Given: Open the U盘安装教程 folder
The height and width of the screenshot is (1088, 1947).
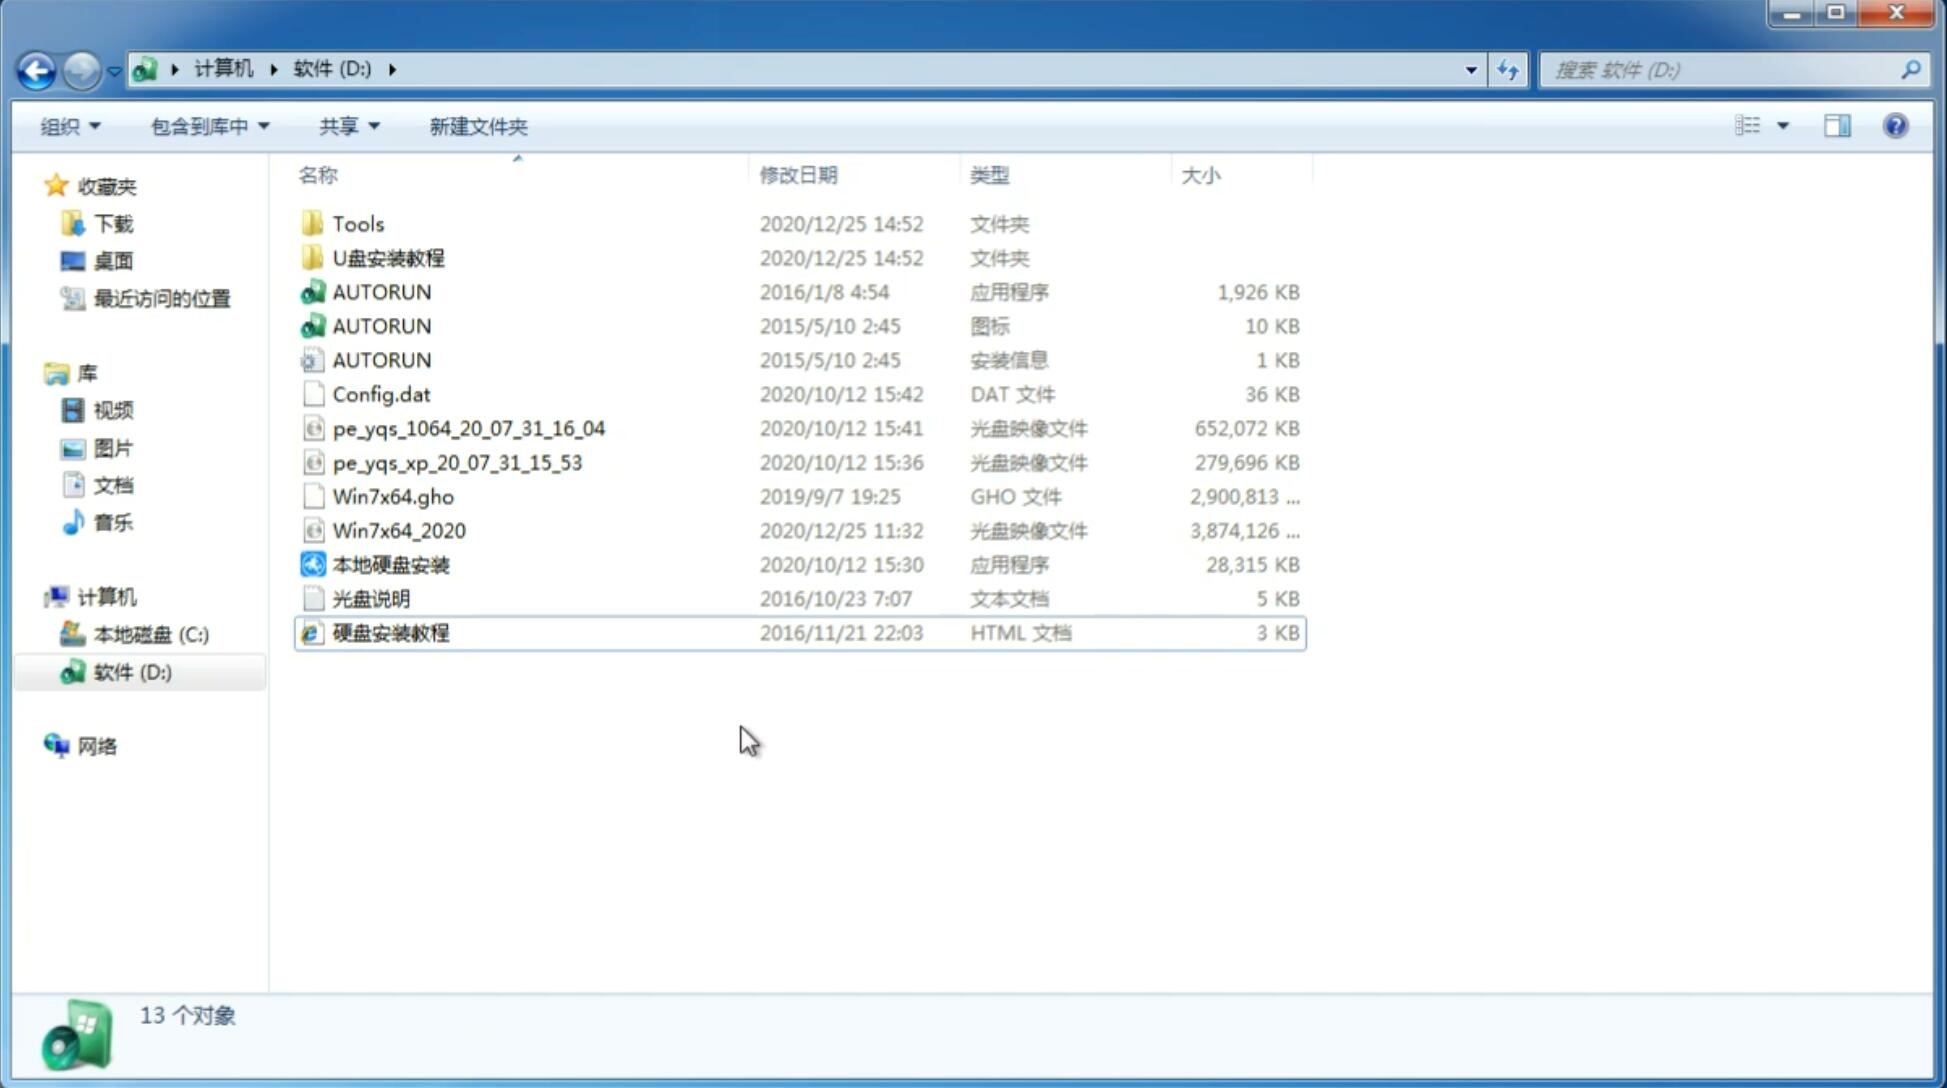Looking at the screenshot, I should point(388,257).
